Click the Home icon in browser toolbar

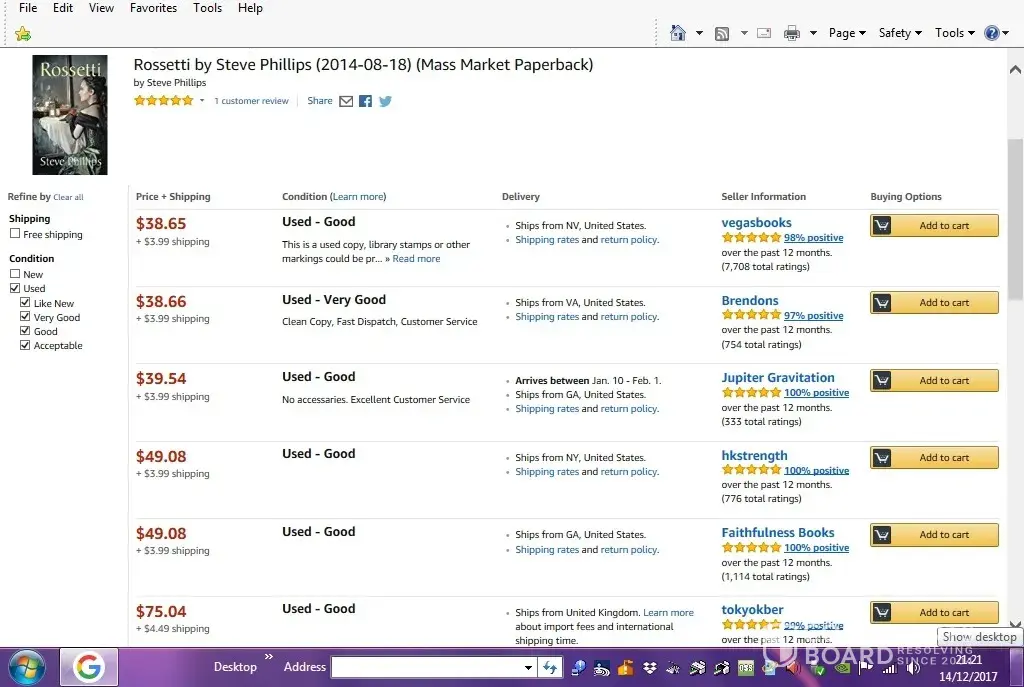click(x=678, y=33)
